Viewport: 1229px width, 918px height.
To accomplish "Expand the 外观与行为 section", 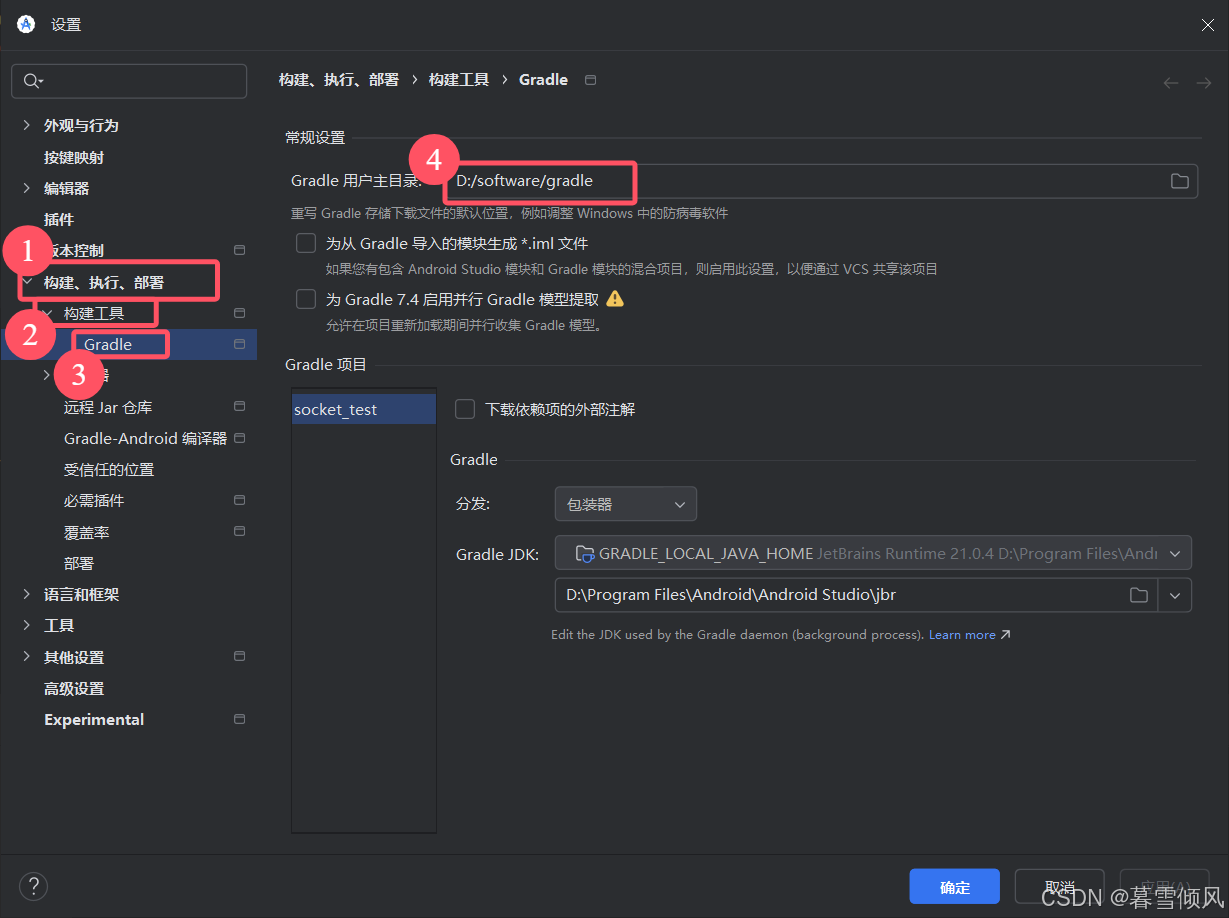I will pos(27,125).
